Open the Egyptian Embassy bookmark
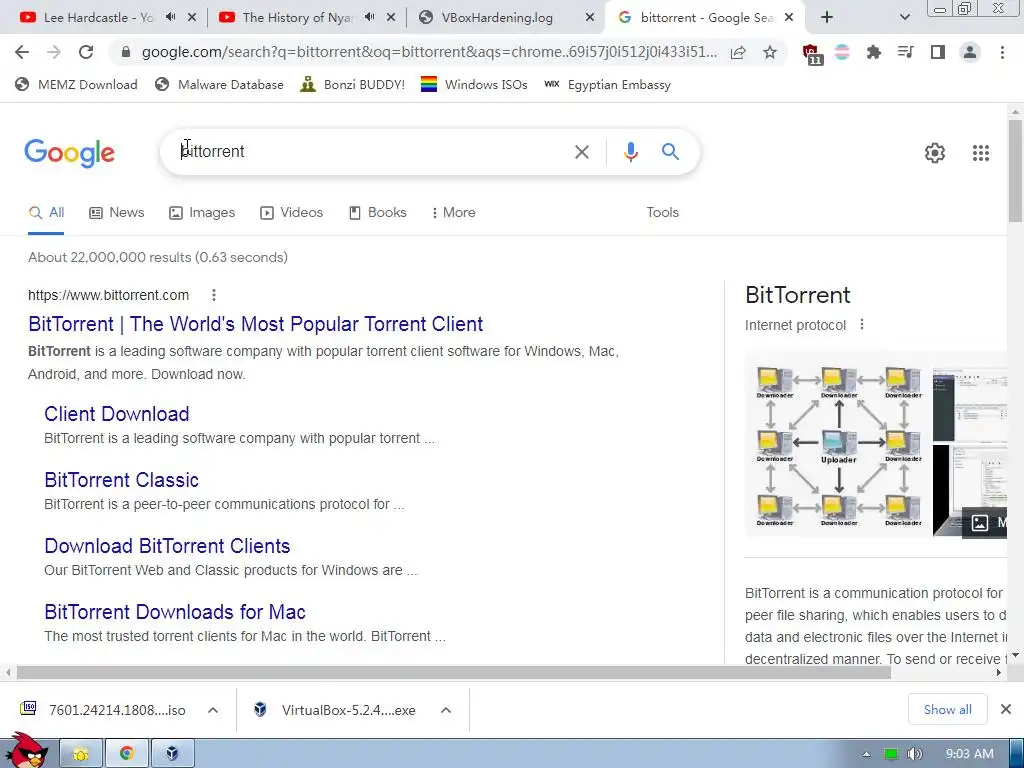 [x=607, y=84]
